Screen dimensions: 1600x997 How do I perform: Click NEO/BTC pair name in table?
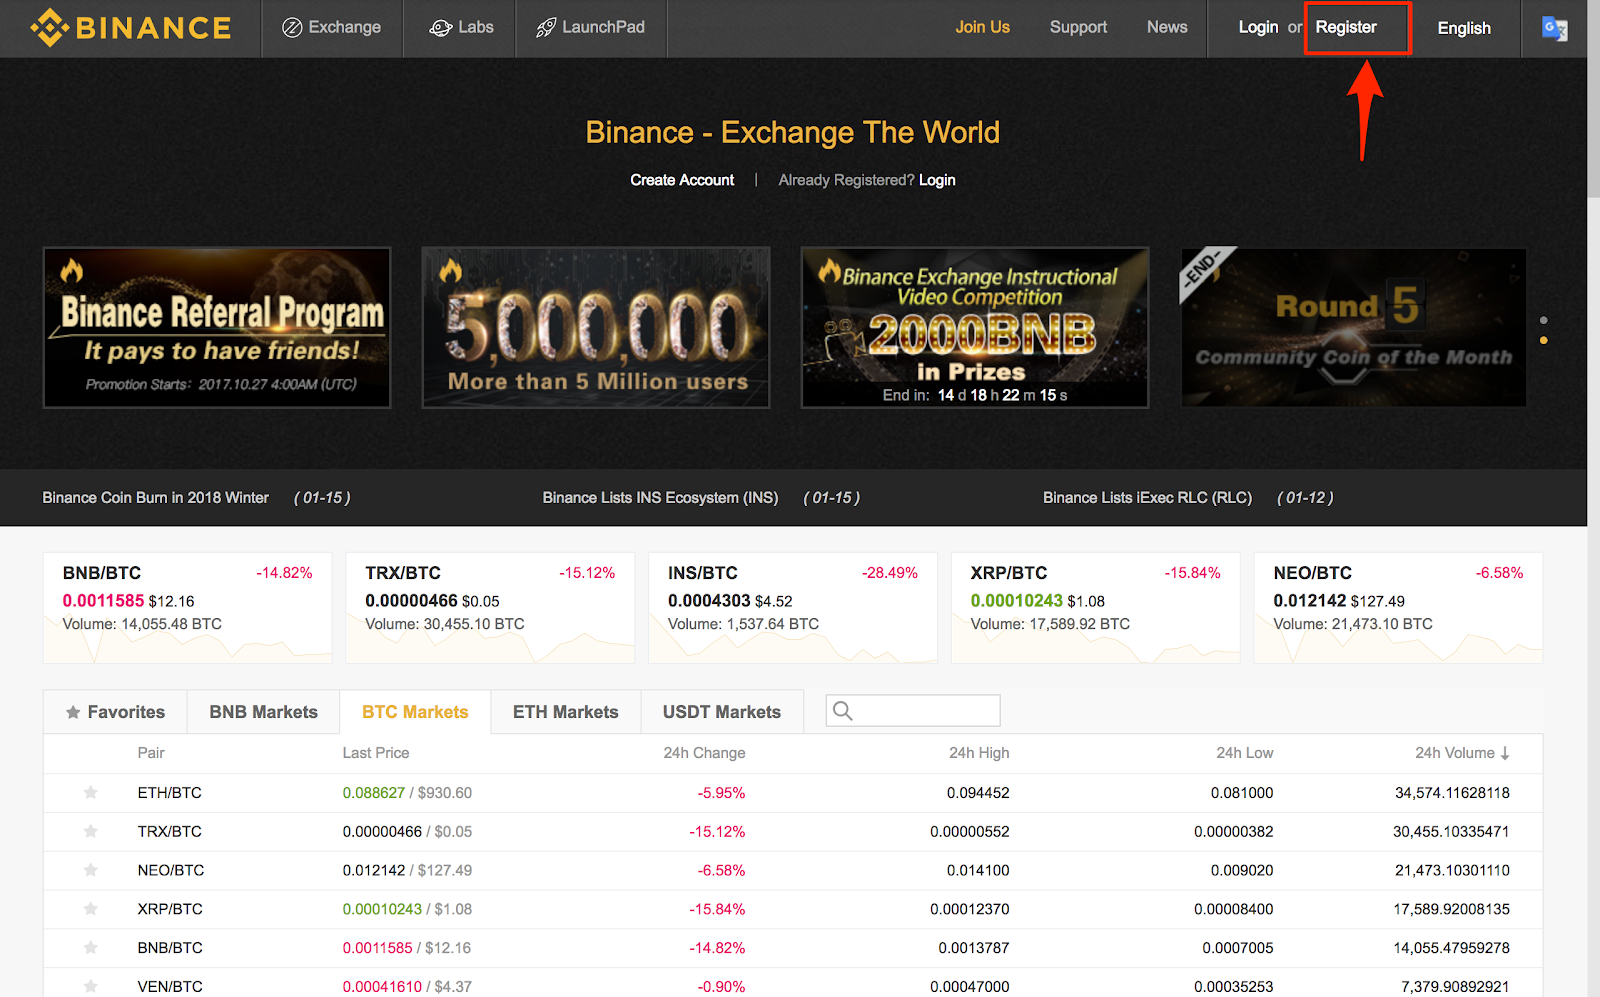coord(171,871)
